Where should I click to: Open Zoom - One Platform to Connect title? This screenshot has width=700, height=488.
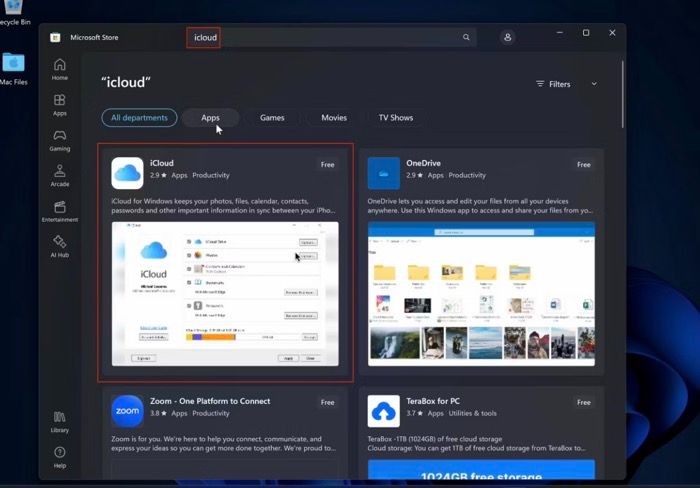[x=210, y=401]
